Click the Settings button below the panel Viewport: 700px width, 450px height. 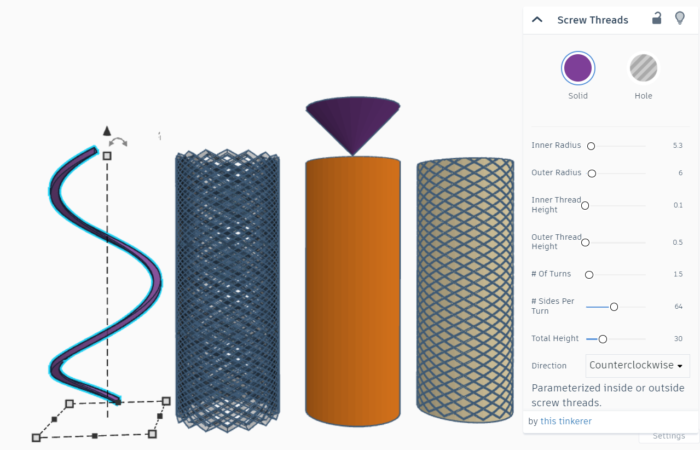tap(668, 436)
